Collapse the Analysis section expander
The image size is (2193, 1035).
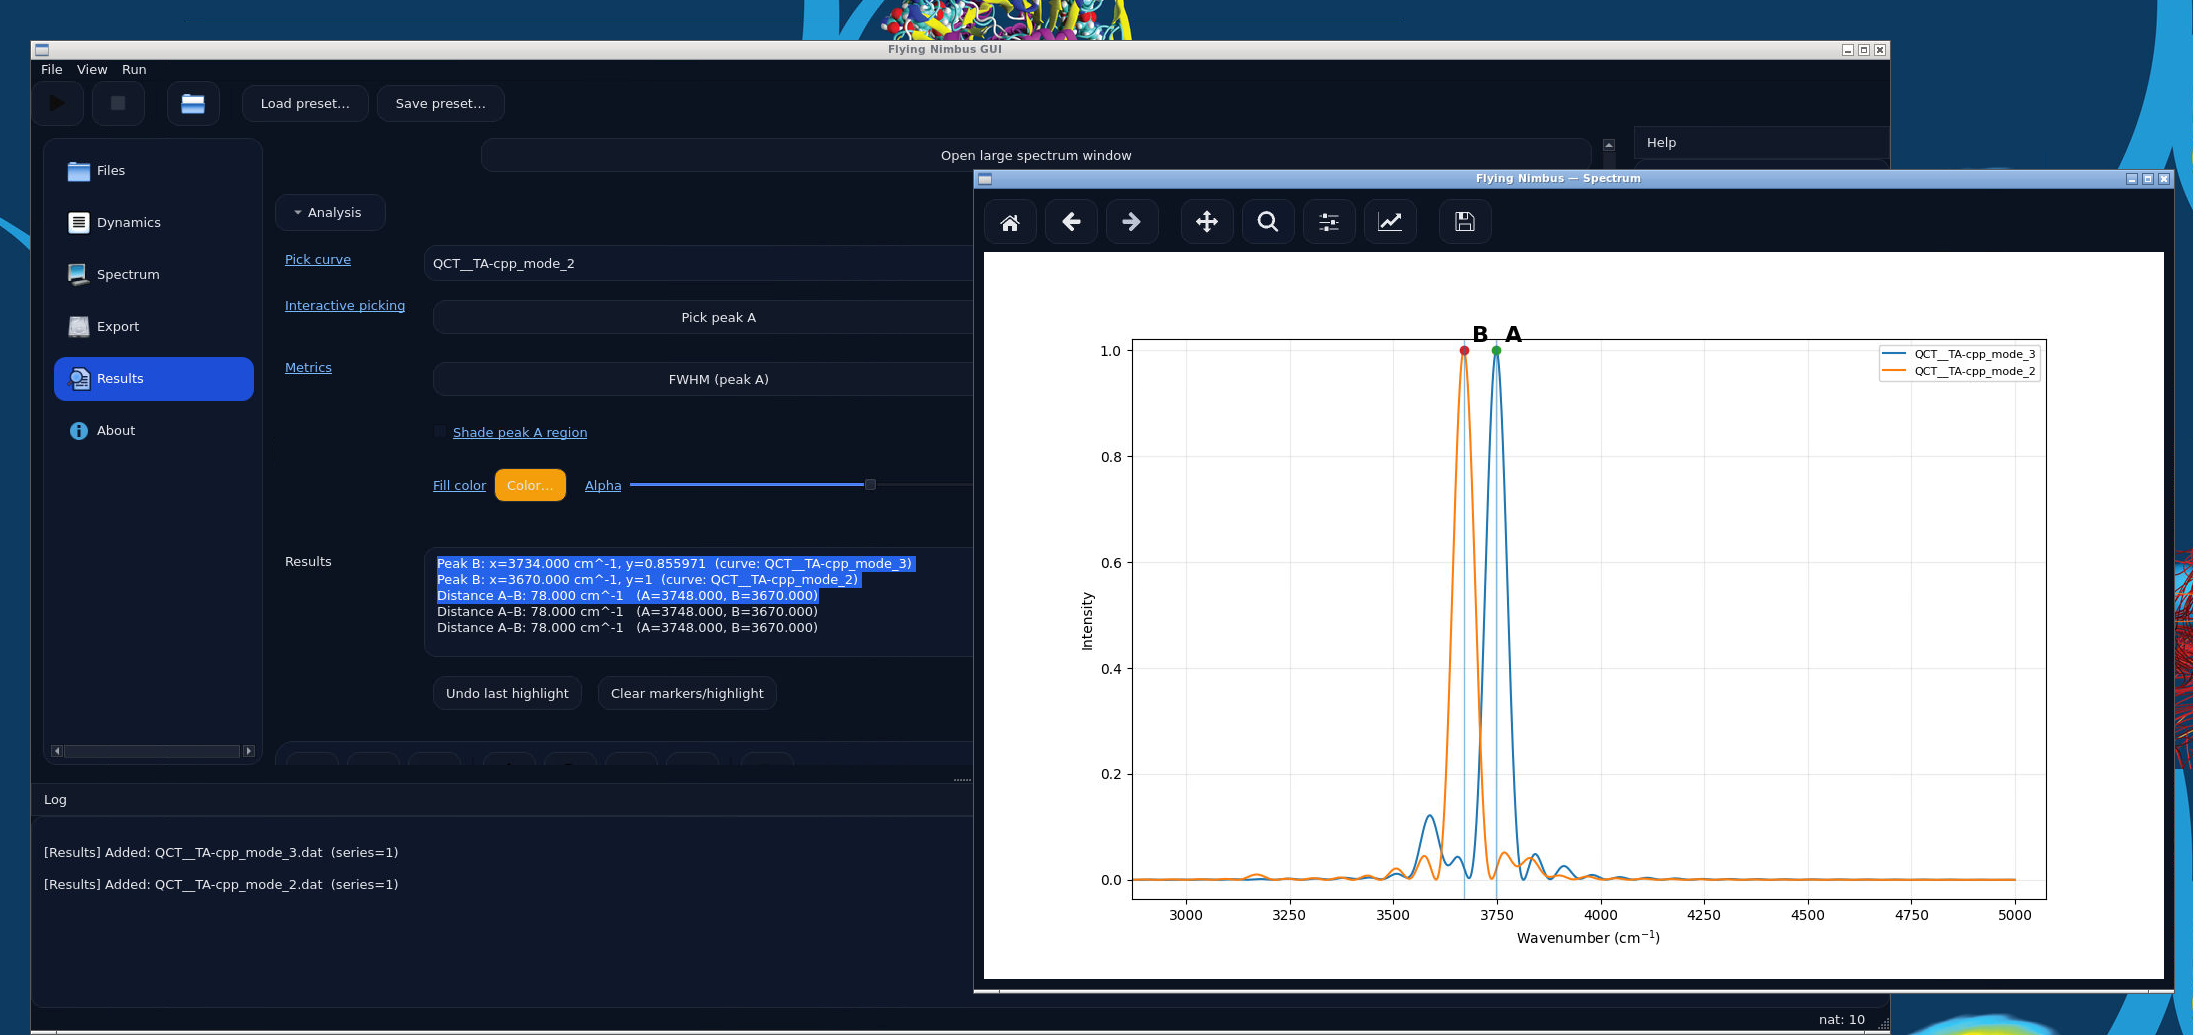point(330,212)
